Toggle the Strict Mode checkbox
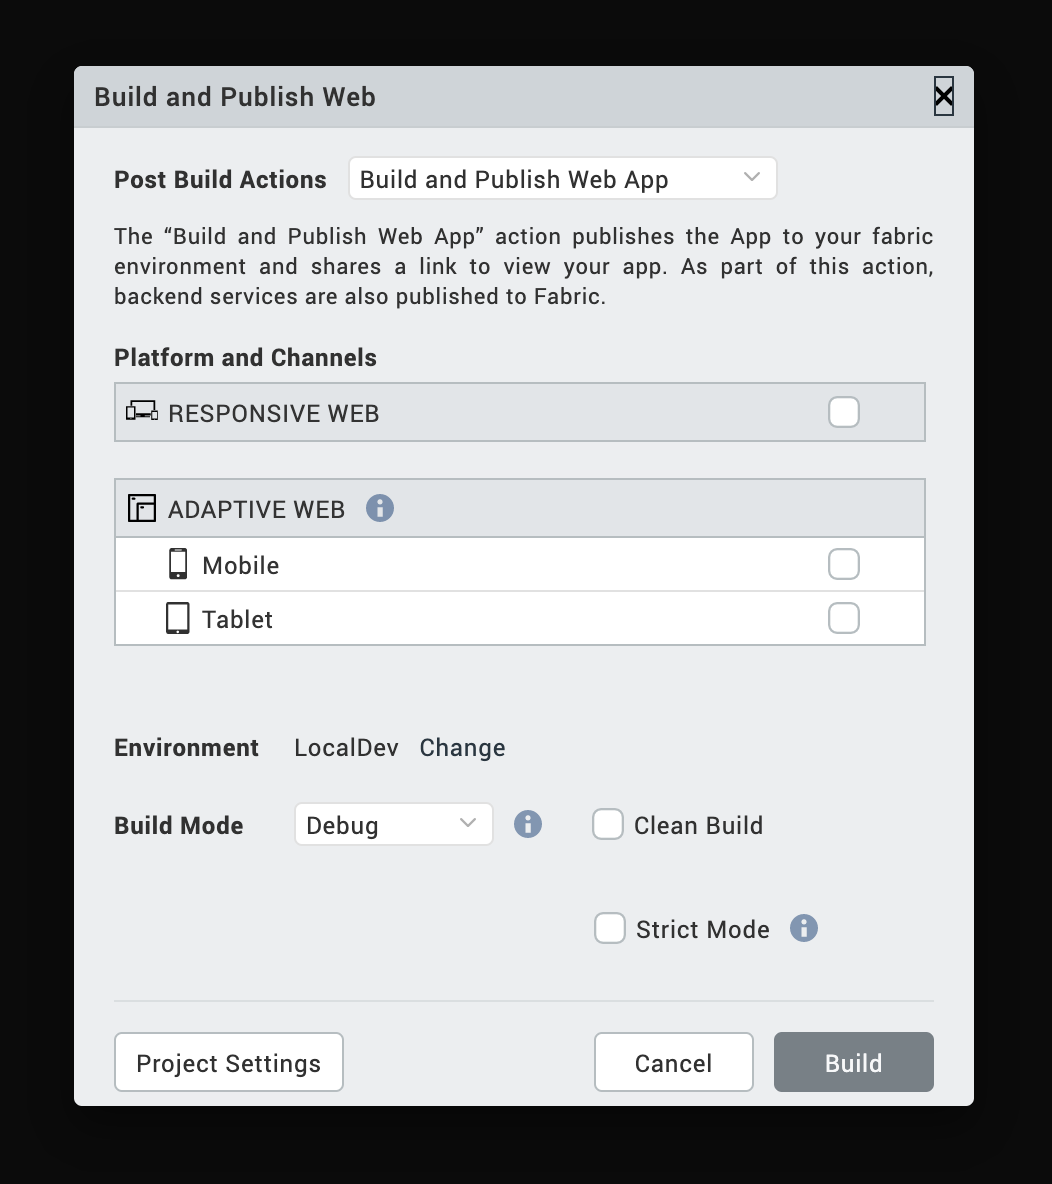The height and width of the screenshot is (1184, 1052). (x=610, y=928)
